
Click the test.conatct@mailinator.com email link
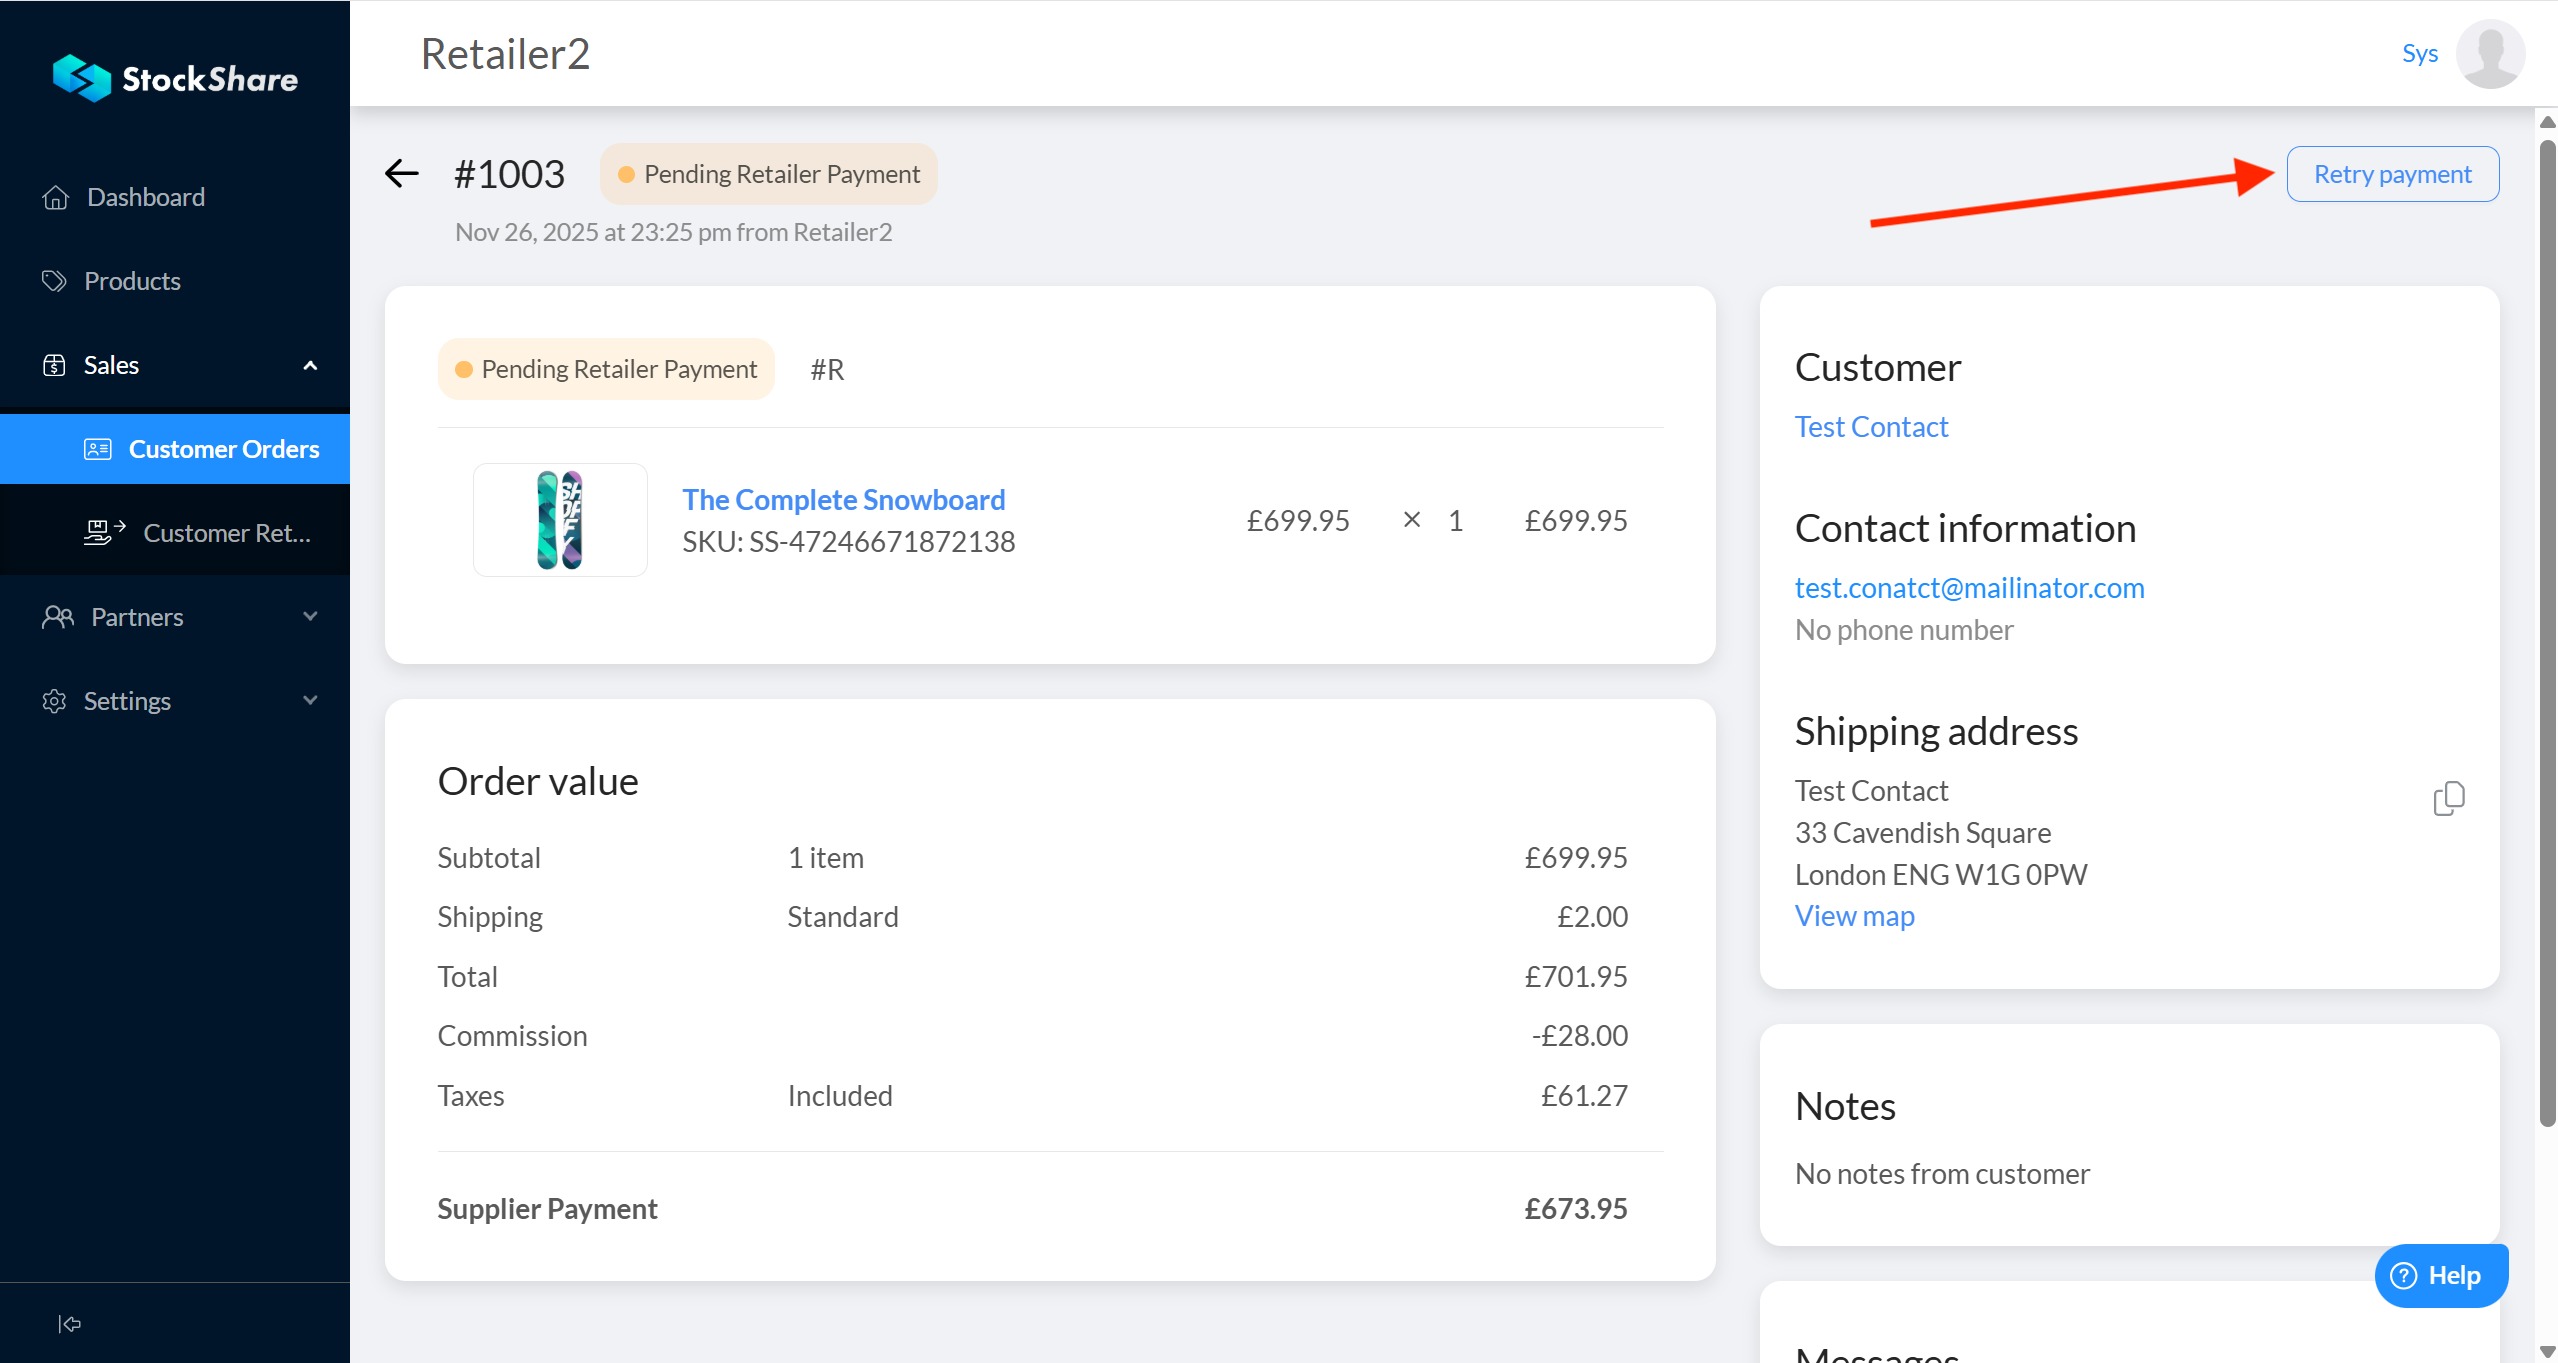click(1969, 588)
